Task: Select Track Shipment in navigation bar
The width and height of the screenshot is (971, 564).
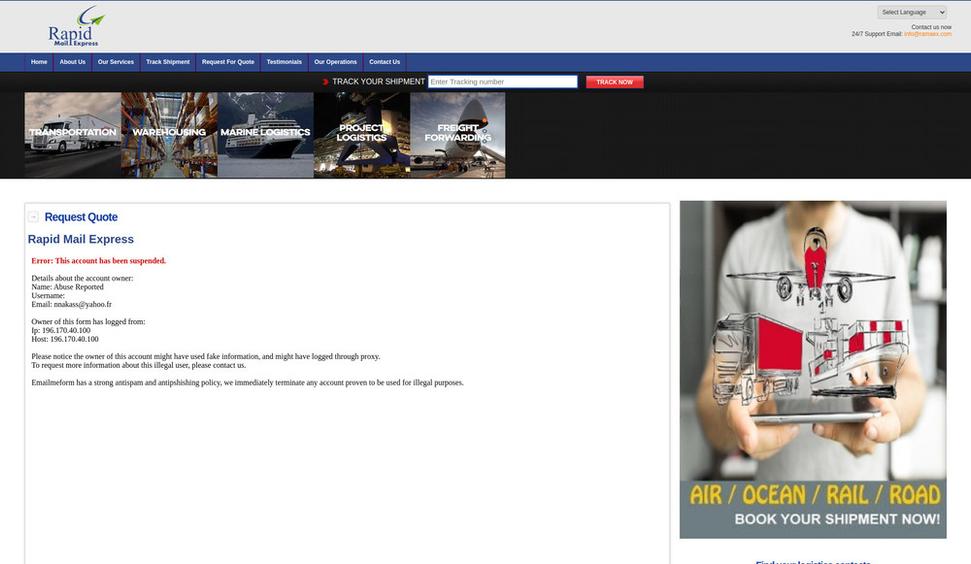Action: click(x=168, y=62)
